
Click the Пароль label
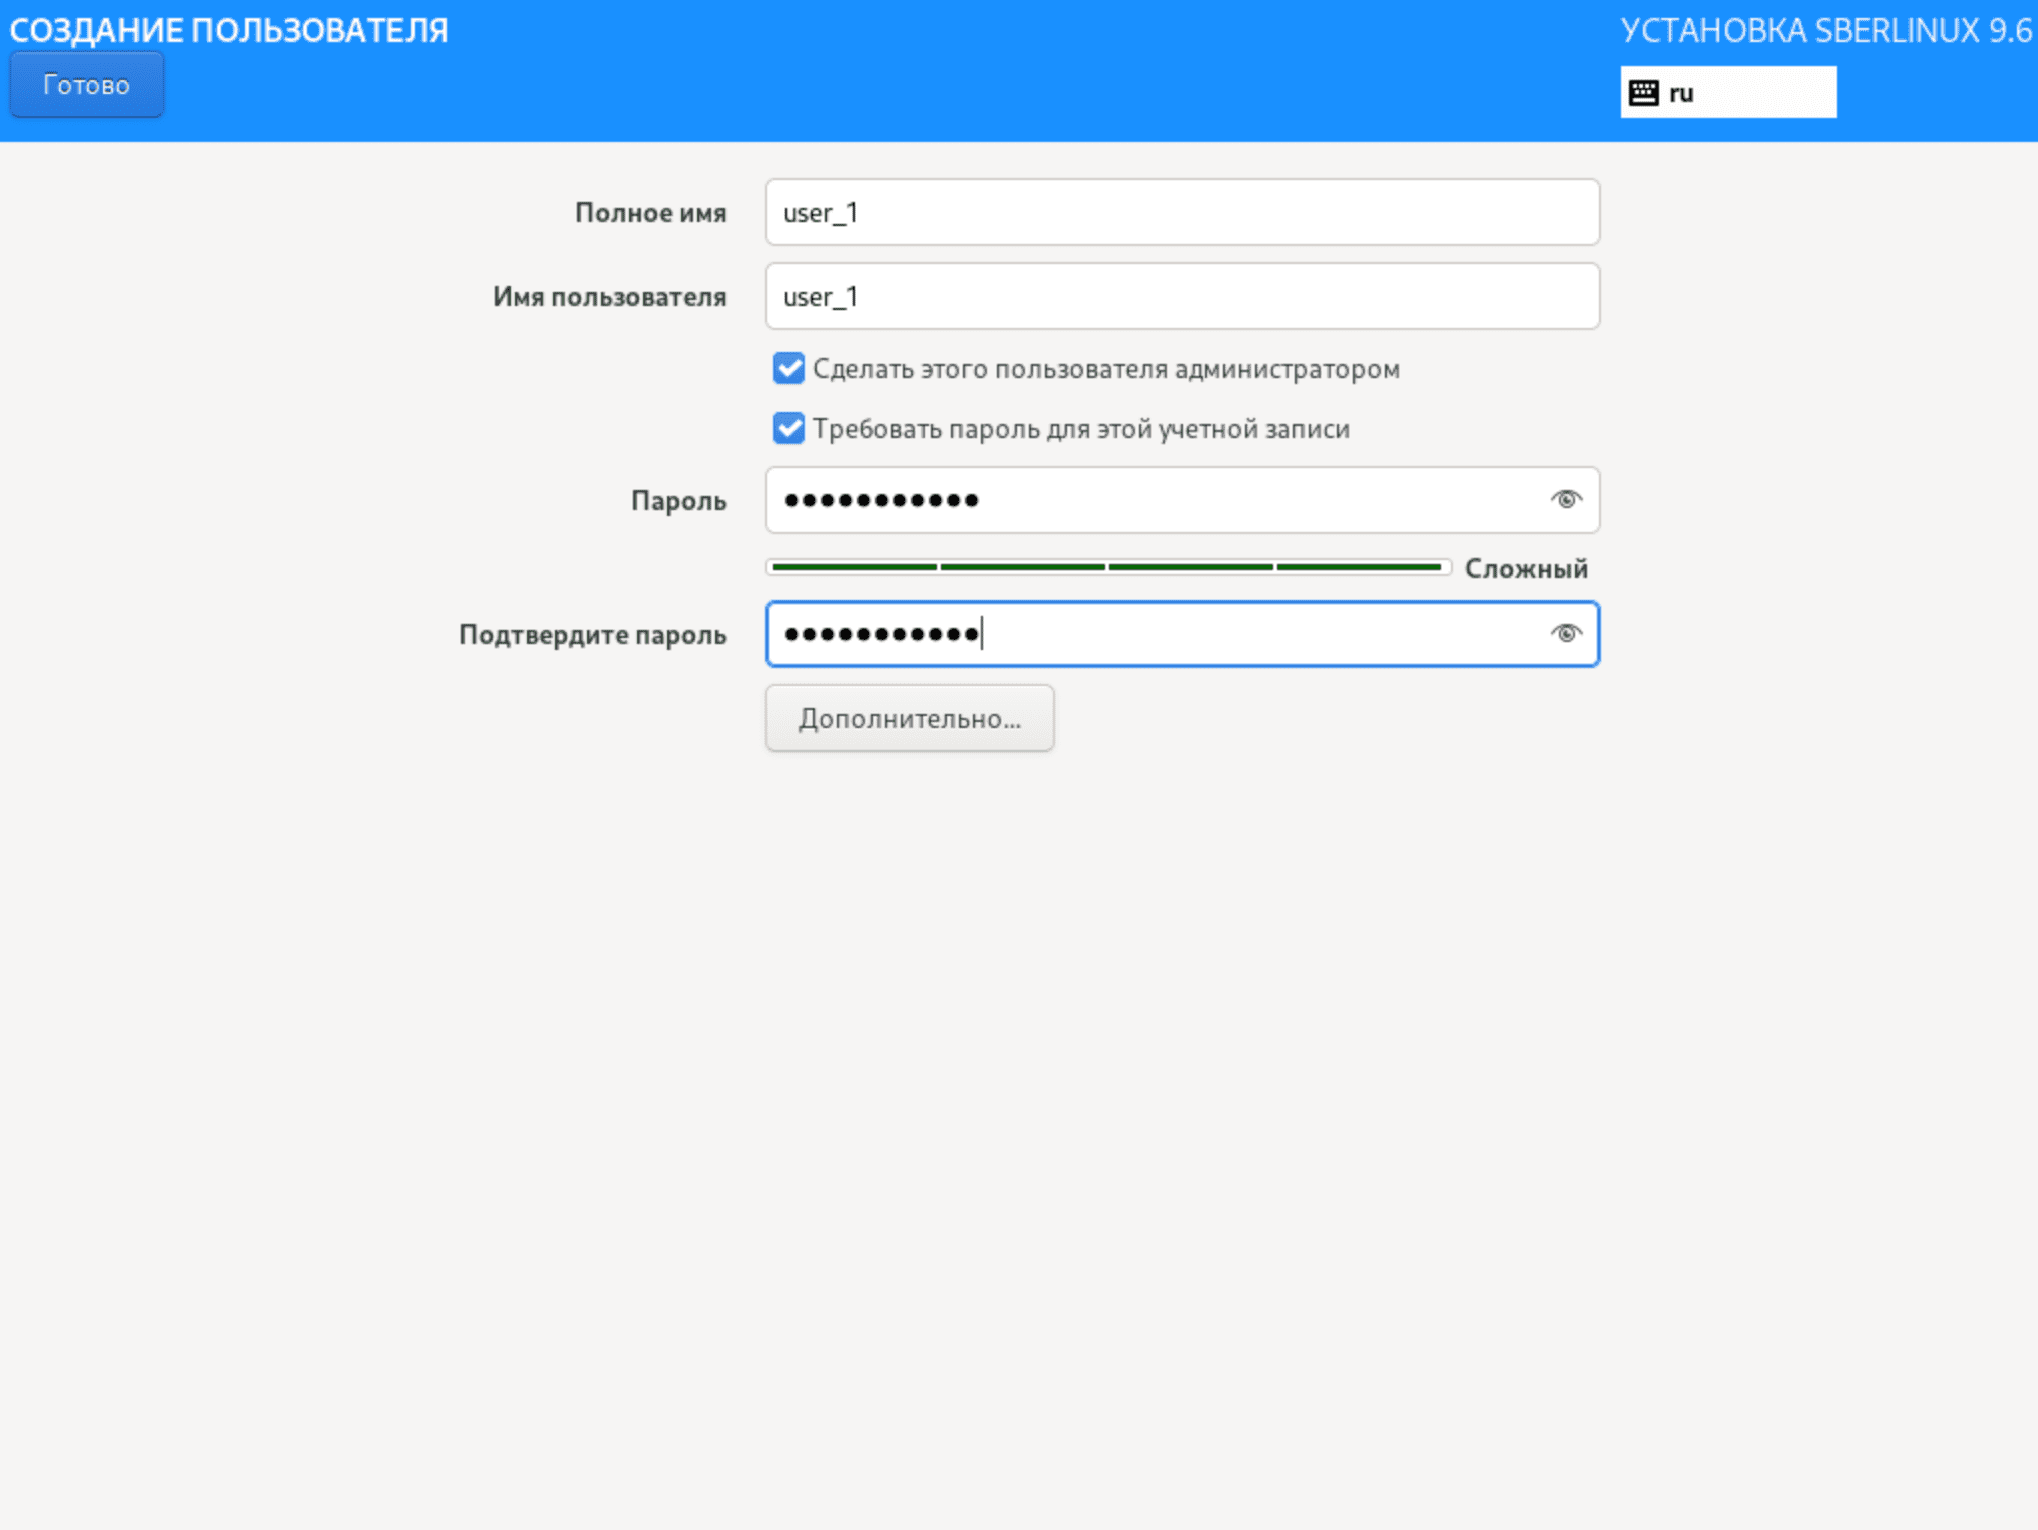[678, 501]
